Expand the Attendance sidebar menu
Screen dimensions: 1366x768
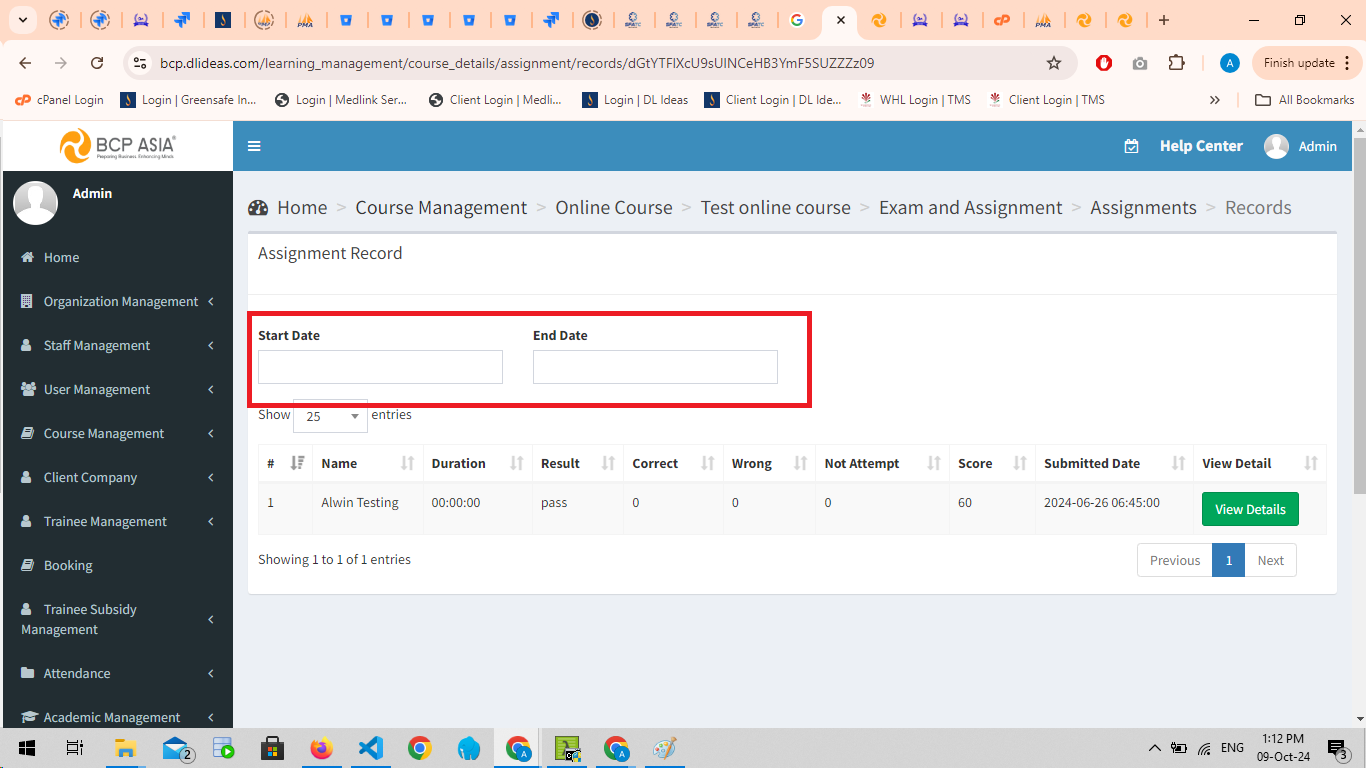coord(117,673)
